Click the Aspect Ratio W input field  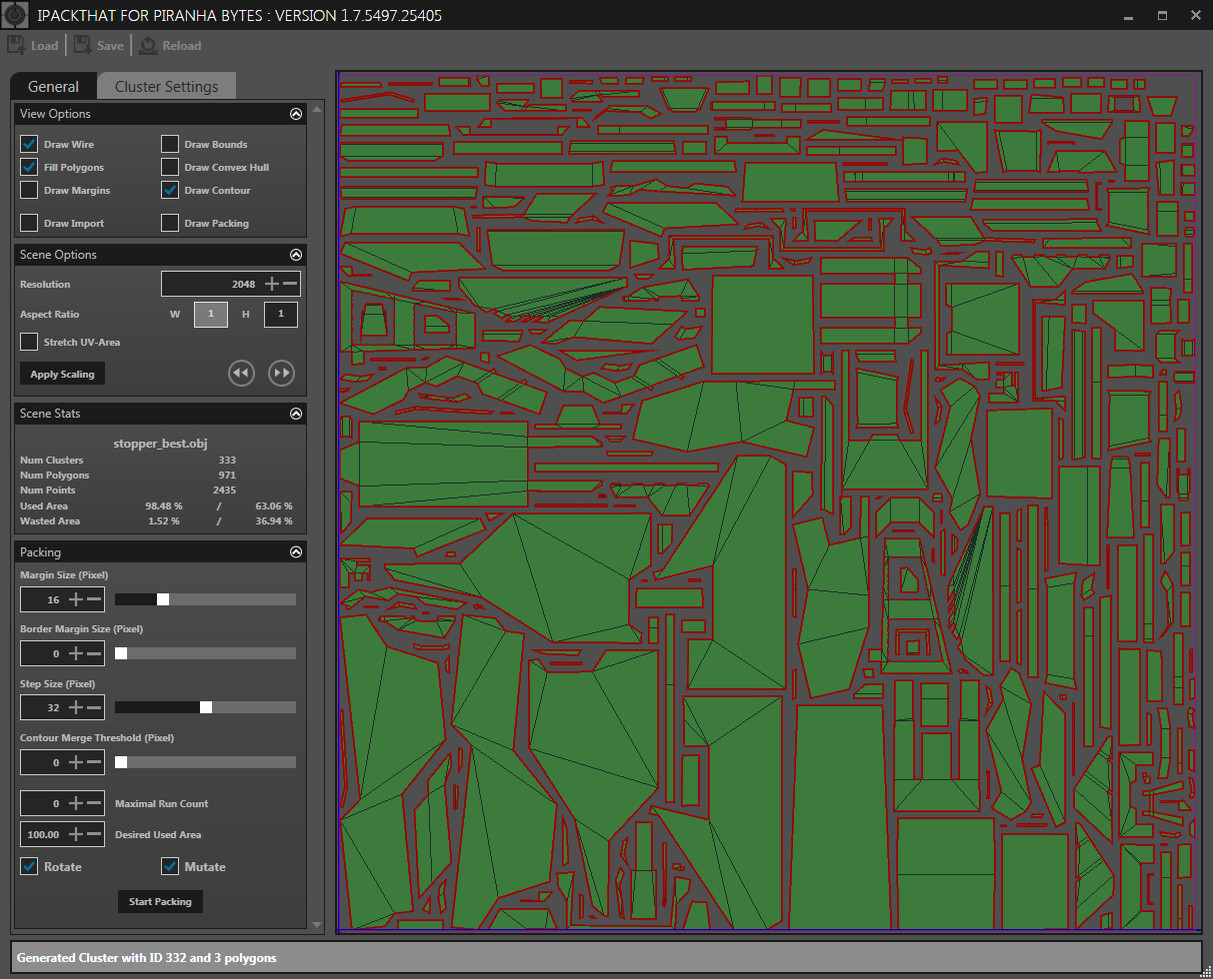coord(210,314)
